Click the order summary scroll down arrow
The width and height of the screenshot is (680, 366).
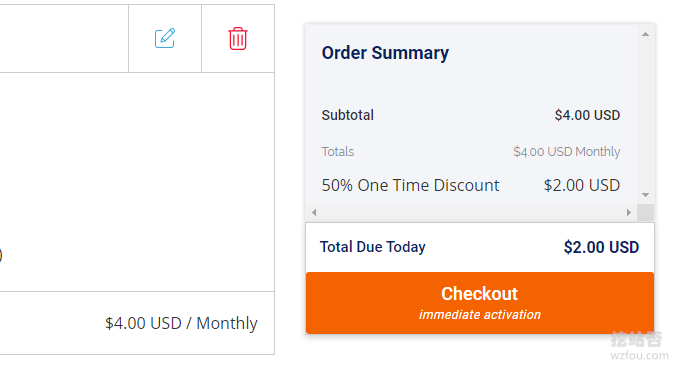pos(645,195)
